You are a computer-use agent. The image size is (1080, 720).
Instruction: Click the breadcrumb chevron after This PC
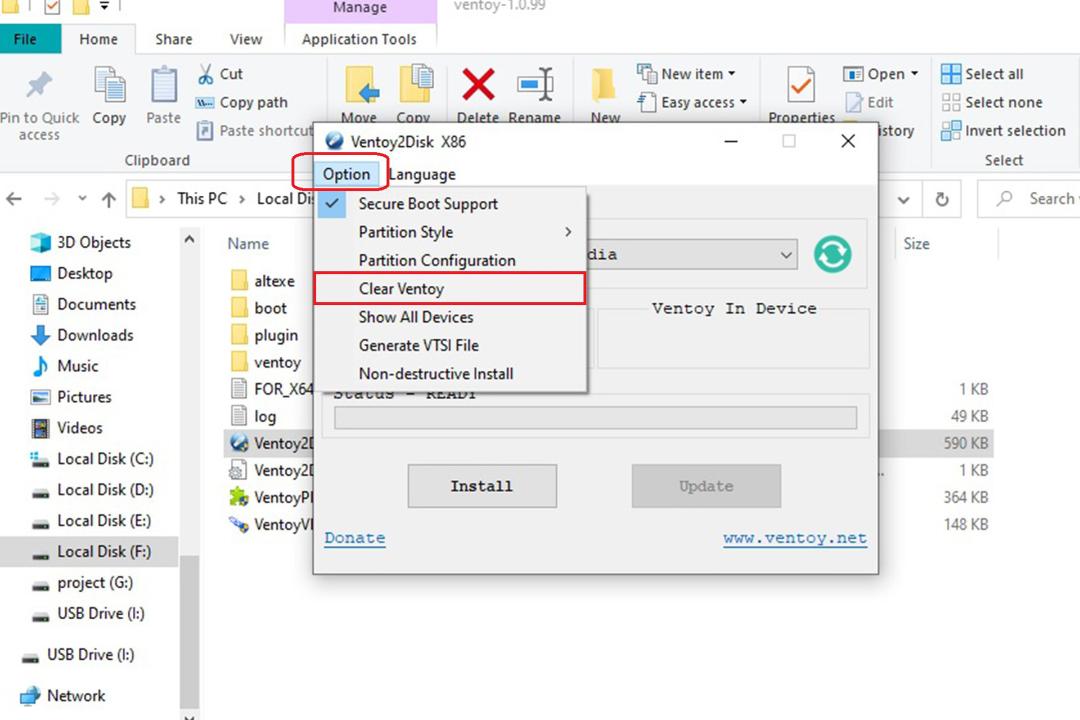coord(242,199)
